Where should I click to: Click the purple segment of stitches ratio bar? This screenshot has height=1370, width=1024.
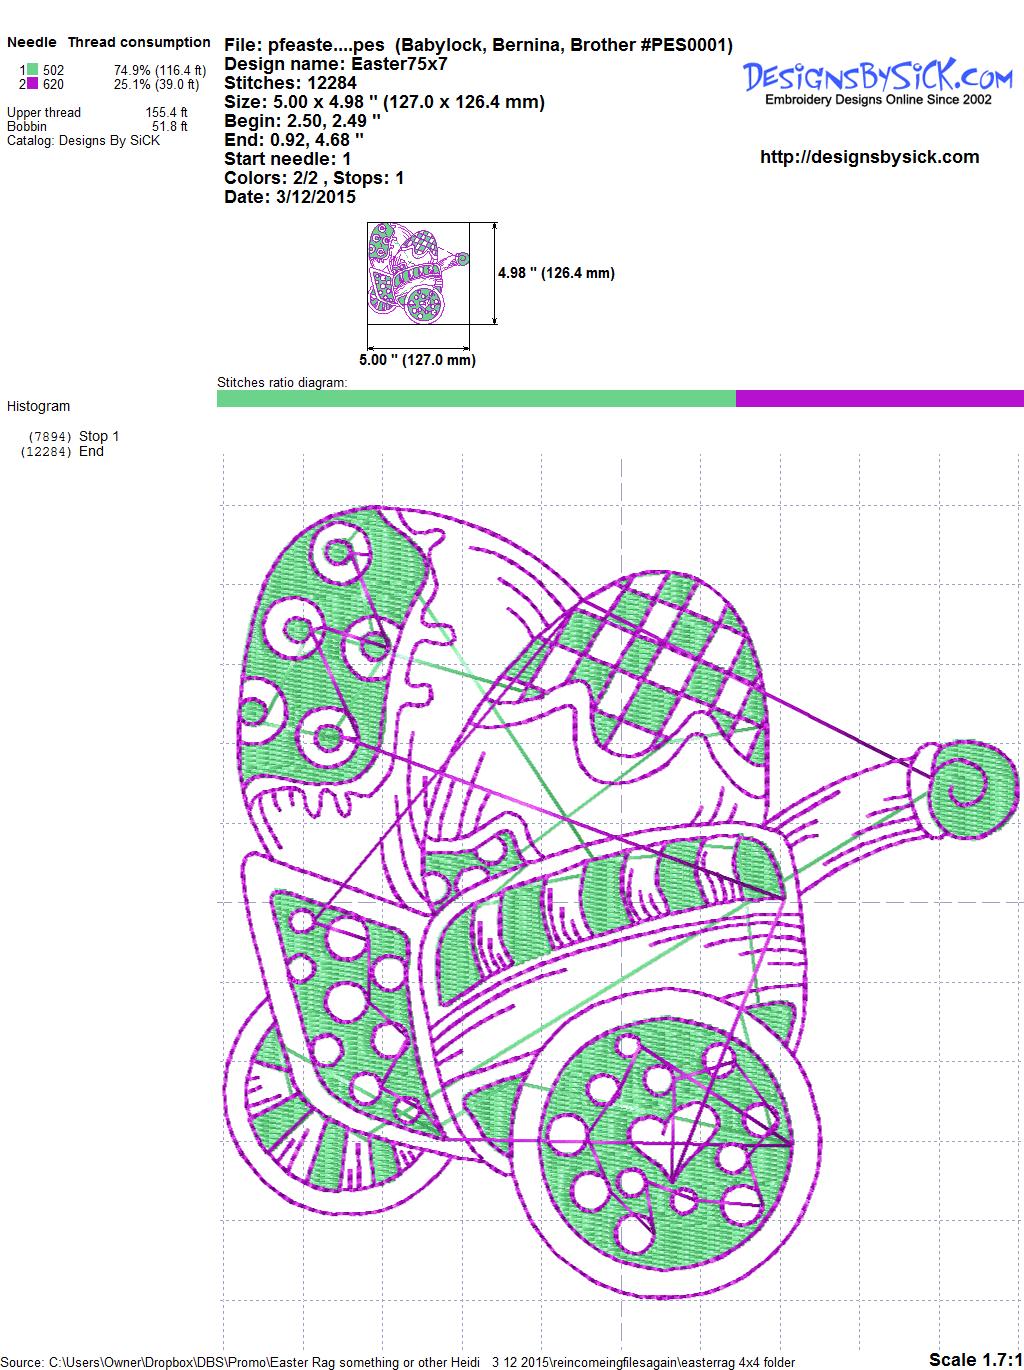(879, 399)
